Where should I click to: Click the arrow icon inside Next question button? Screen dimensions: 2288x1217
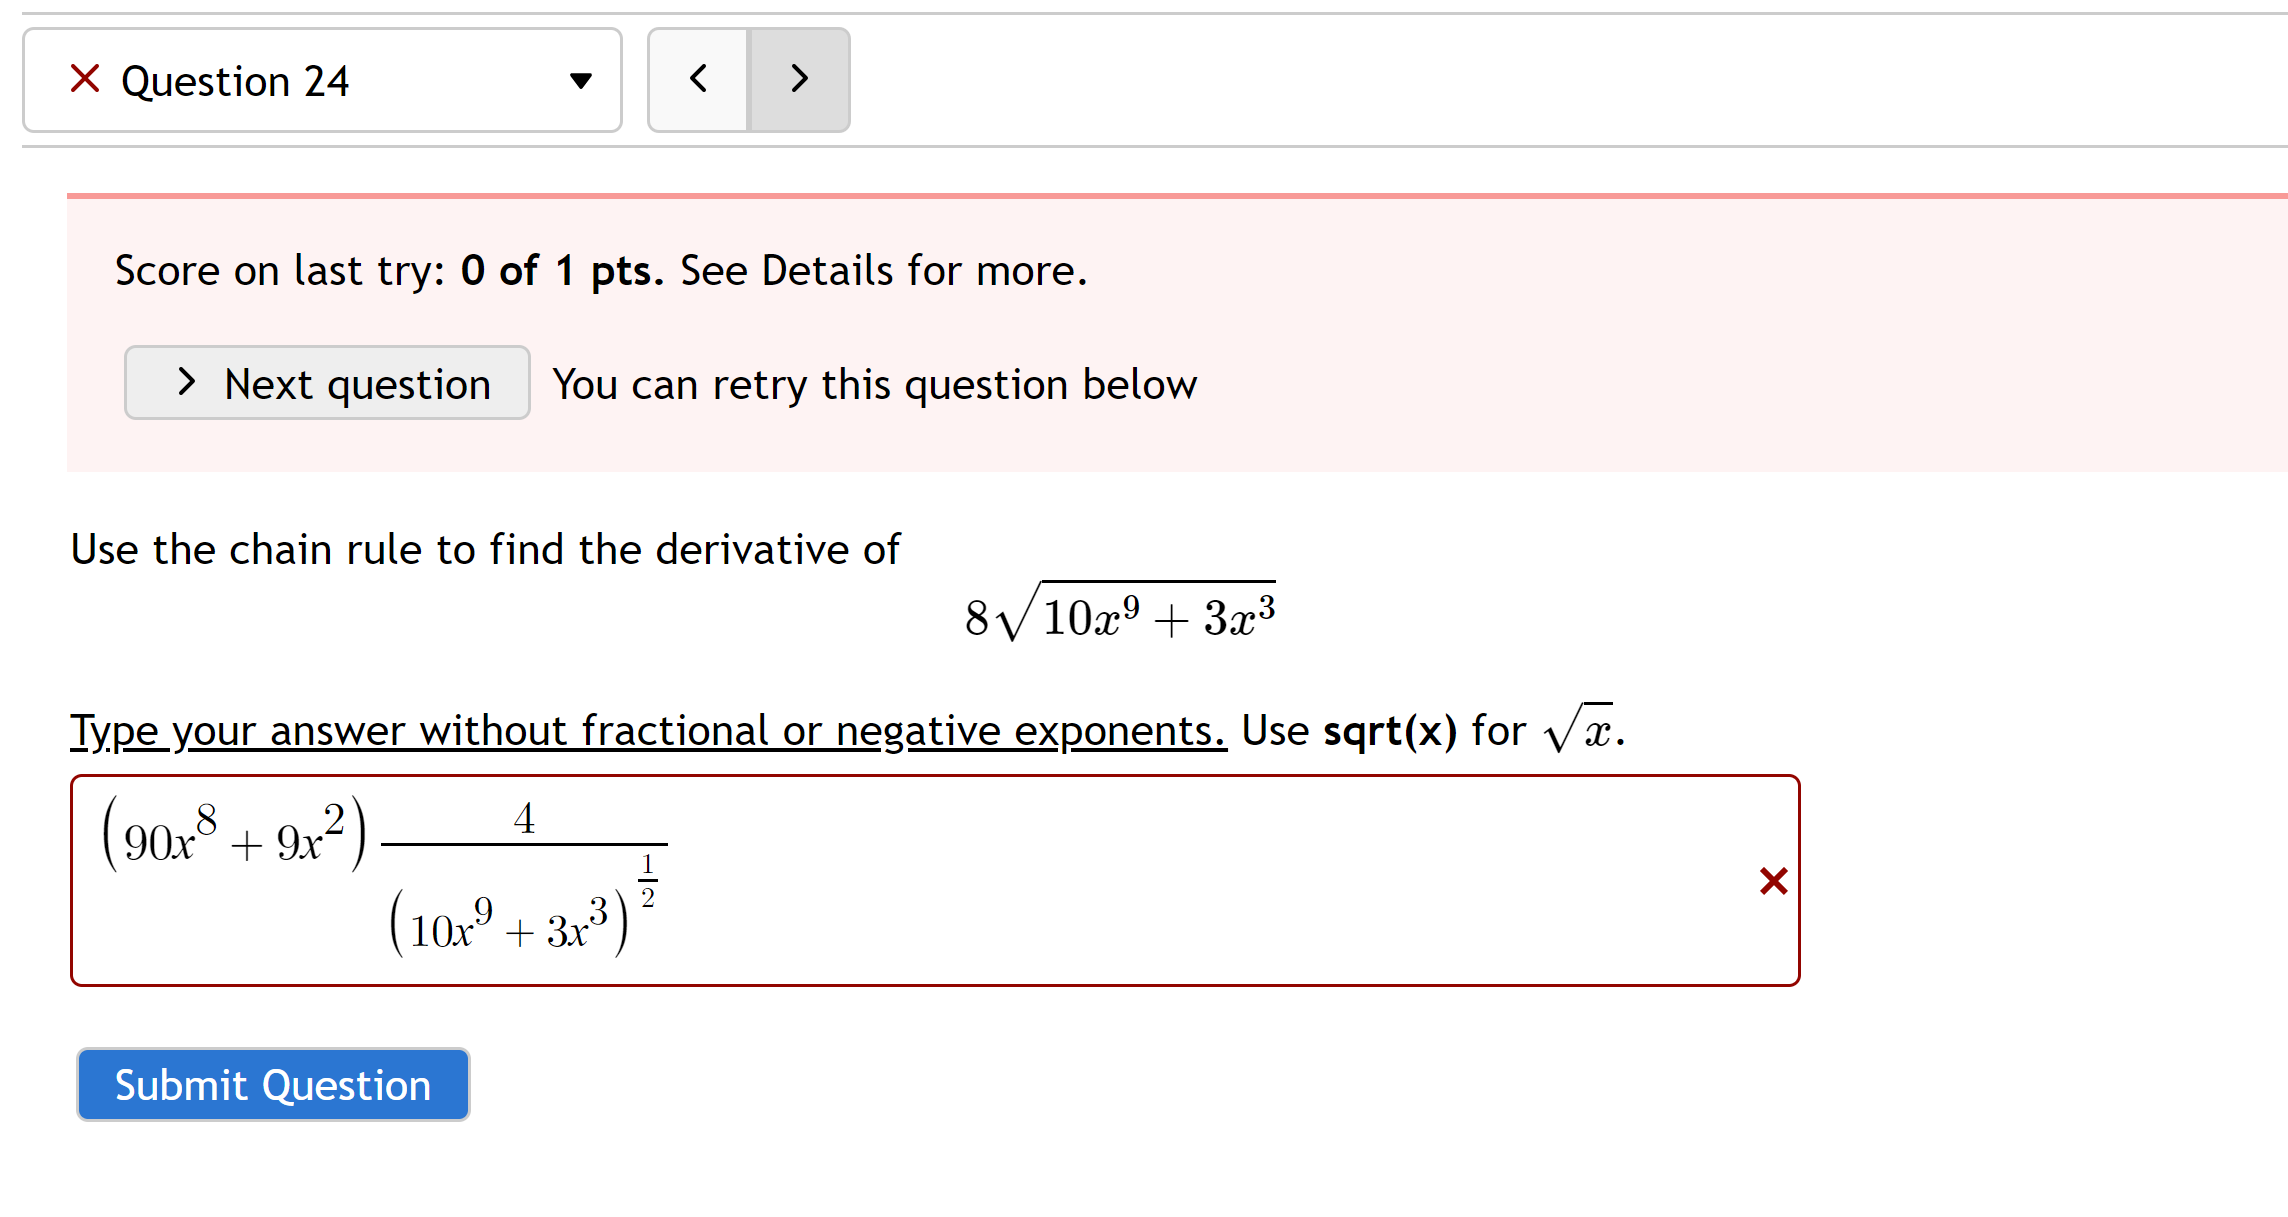click(186, 383)
